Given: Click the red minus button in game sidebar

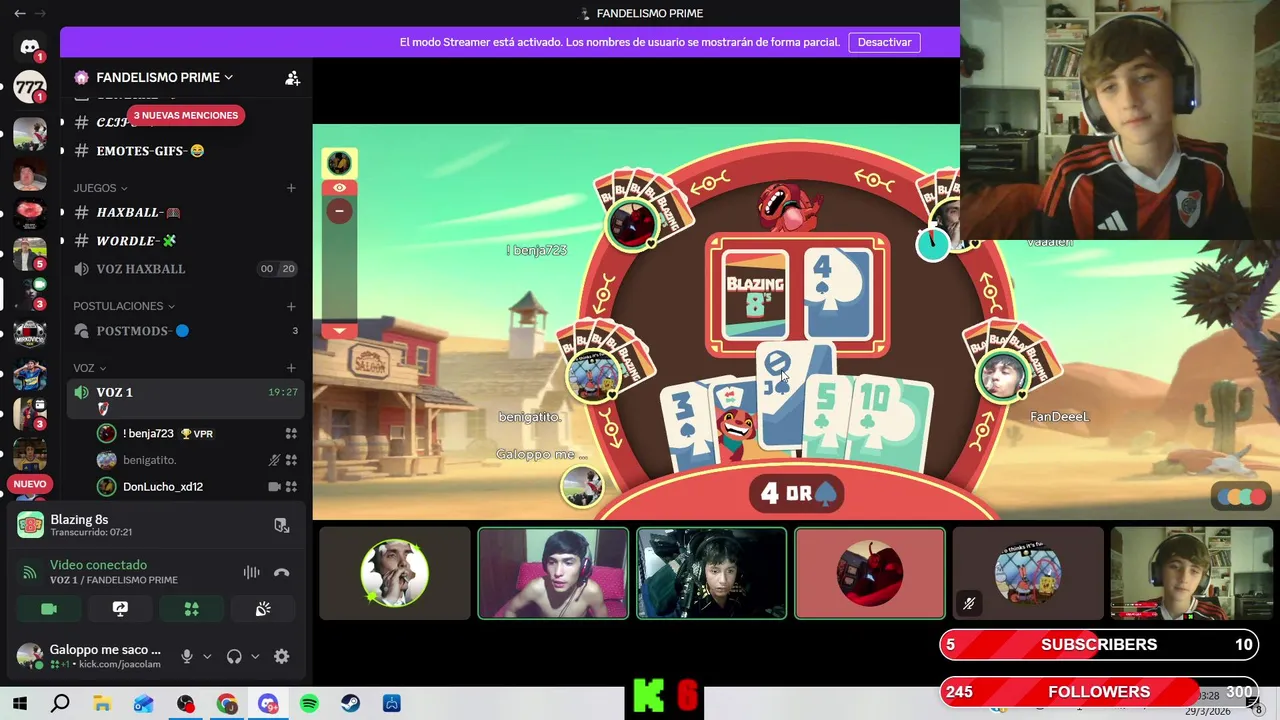Looking at the screenshot, I should tap(339, 211).
